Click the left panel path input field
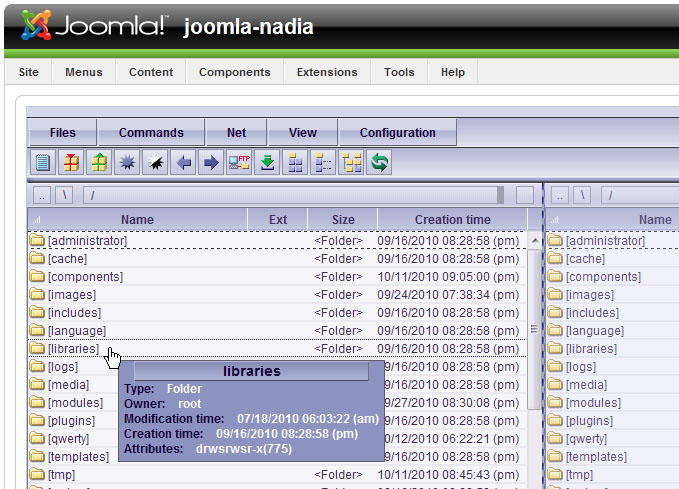This screenshot has width=679, height=489. pyautogui.click(x=293, y=196)
